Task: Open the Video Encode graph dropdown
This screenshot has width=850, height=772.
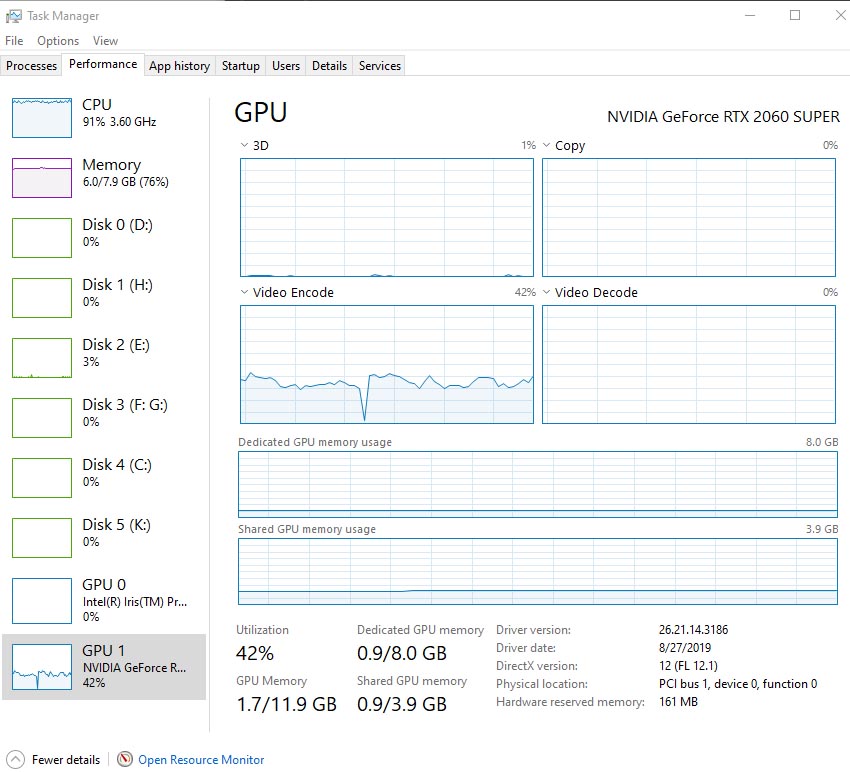Action: tap(245, 292)
